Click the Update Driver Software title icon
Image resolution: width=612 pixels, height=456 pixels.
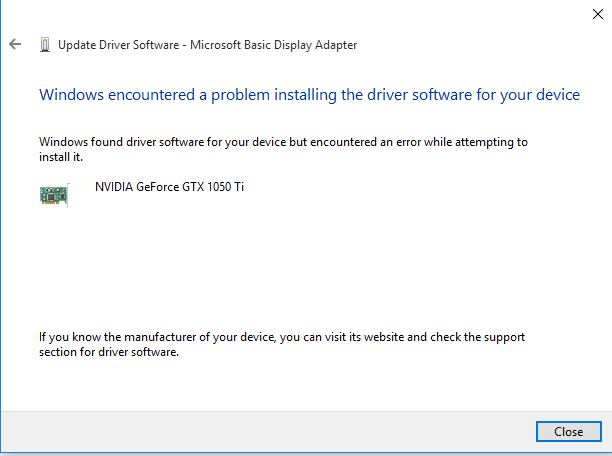[x=45, y=45]
